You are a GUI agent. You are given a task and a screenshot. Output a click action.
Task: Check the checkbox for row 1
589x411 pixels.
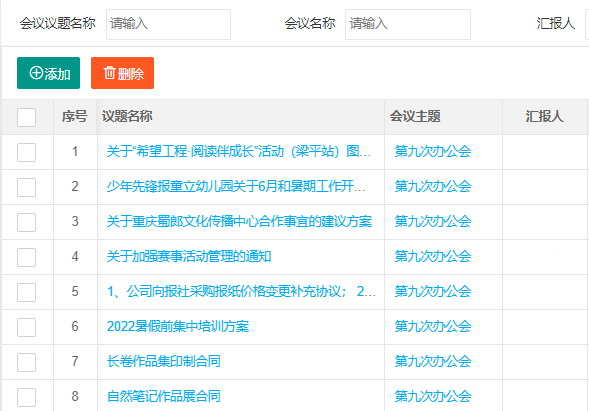(x=26, y=152)
